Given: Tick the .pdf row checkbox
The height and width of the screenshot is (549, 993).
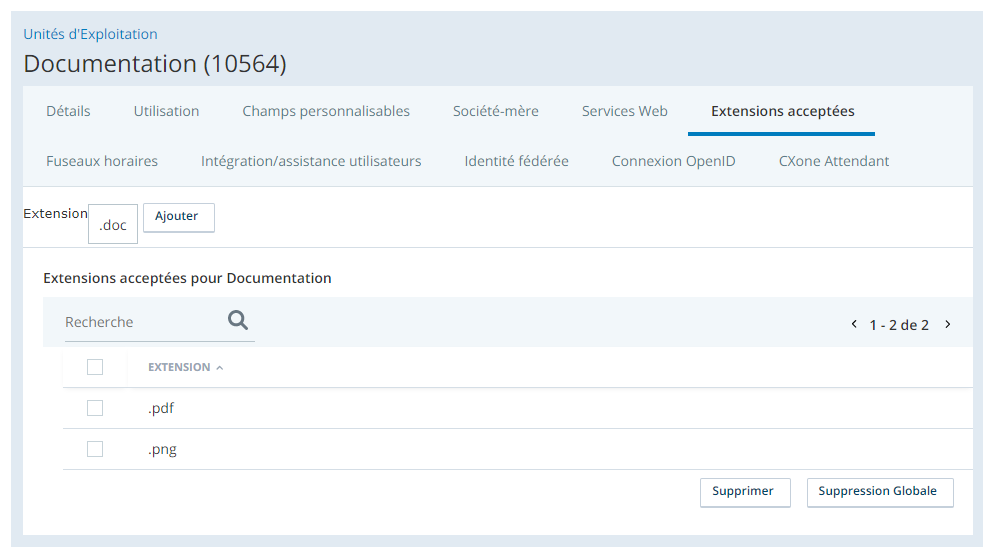Looking at the screenshot, I should click(x=95, y=408).
